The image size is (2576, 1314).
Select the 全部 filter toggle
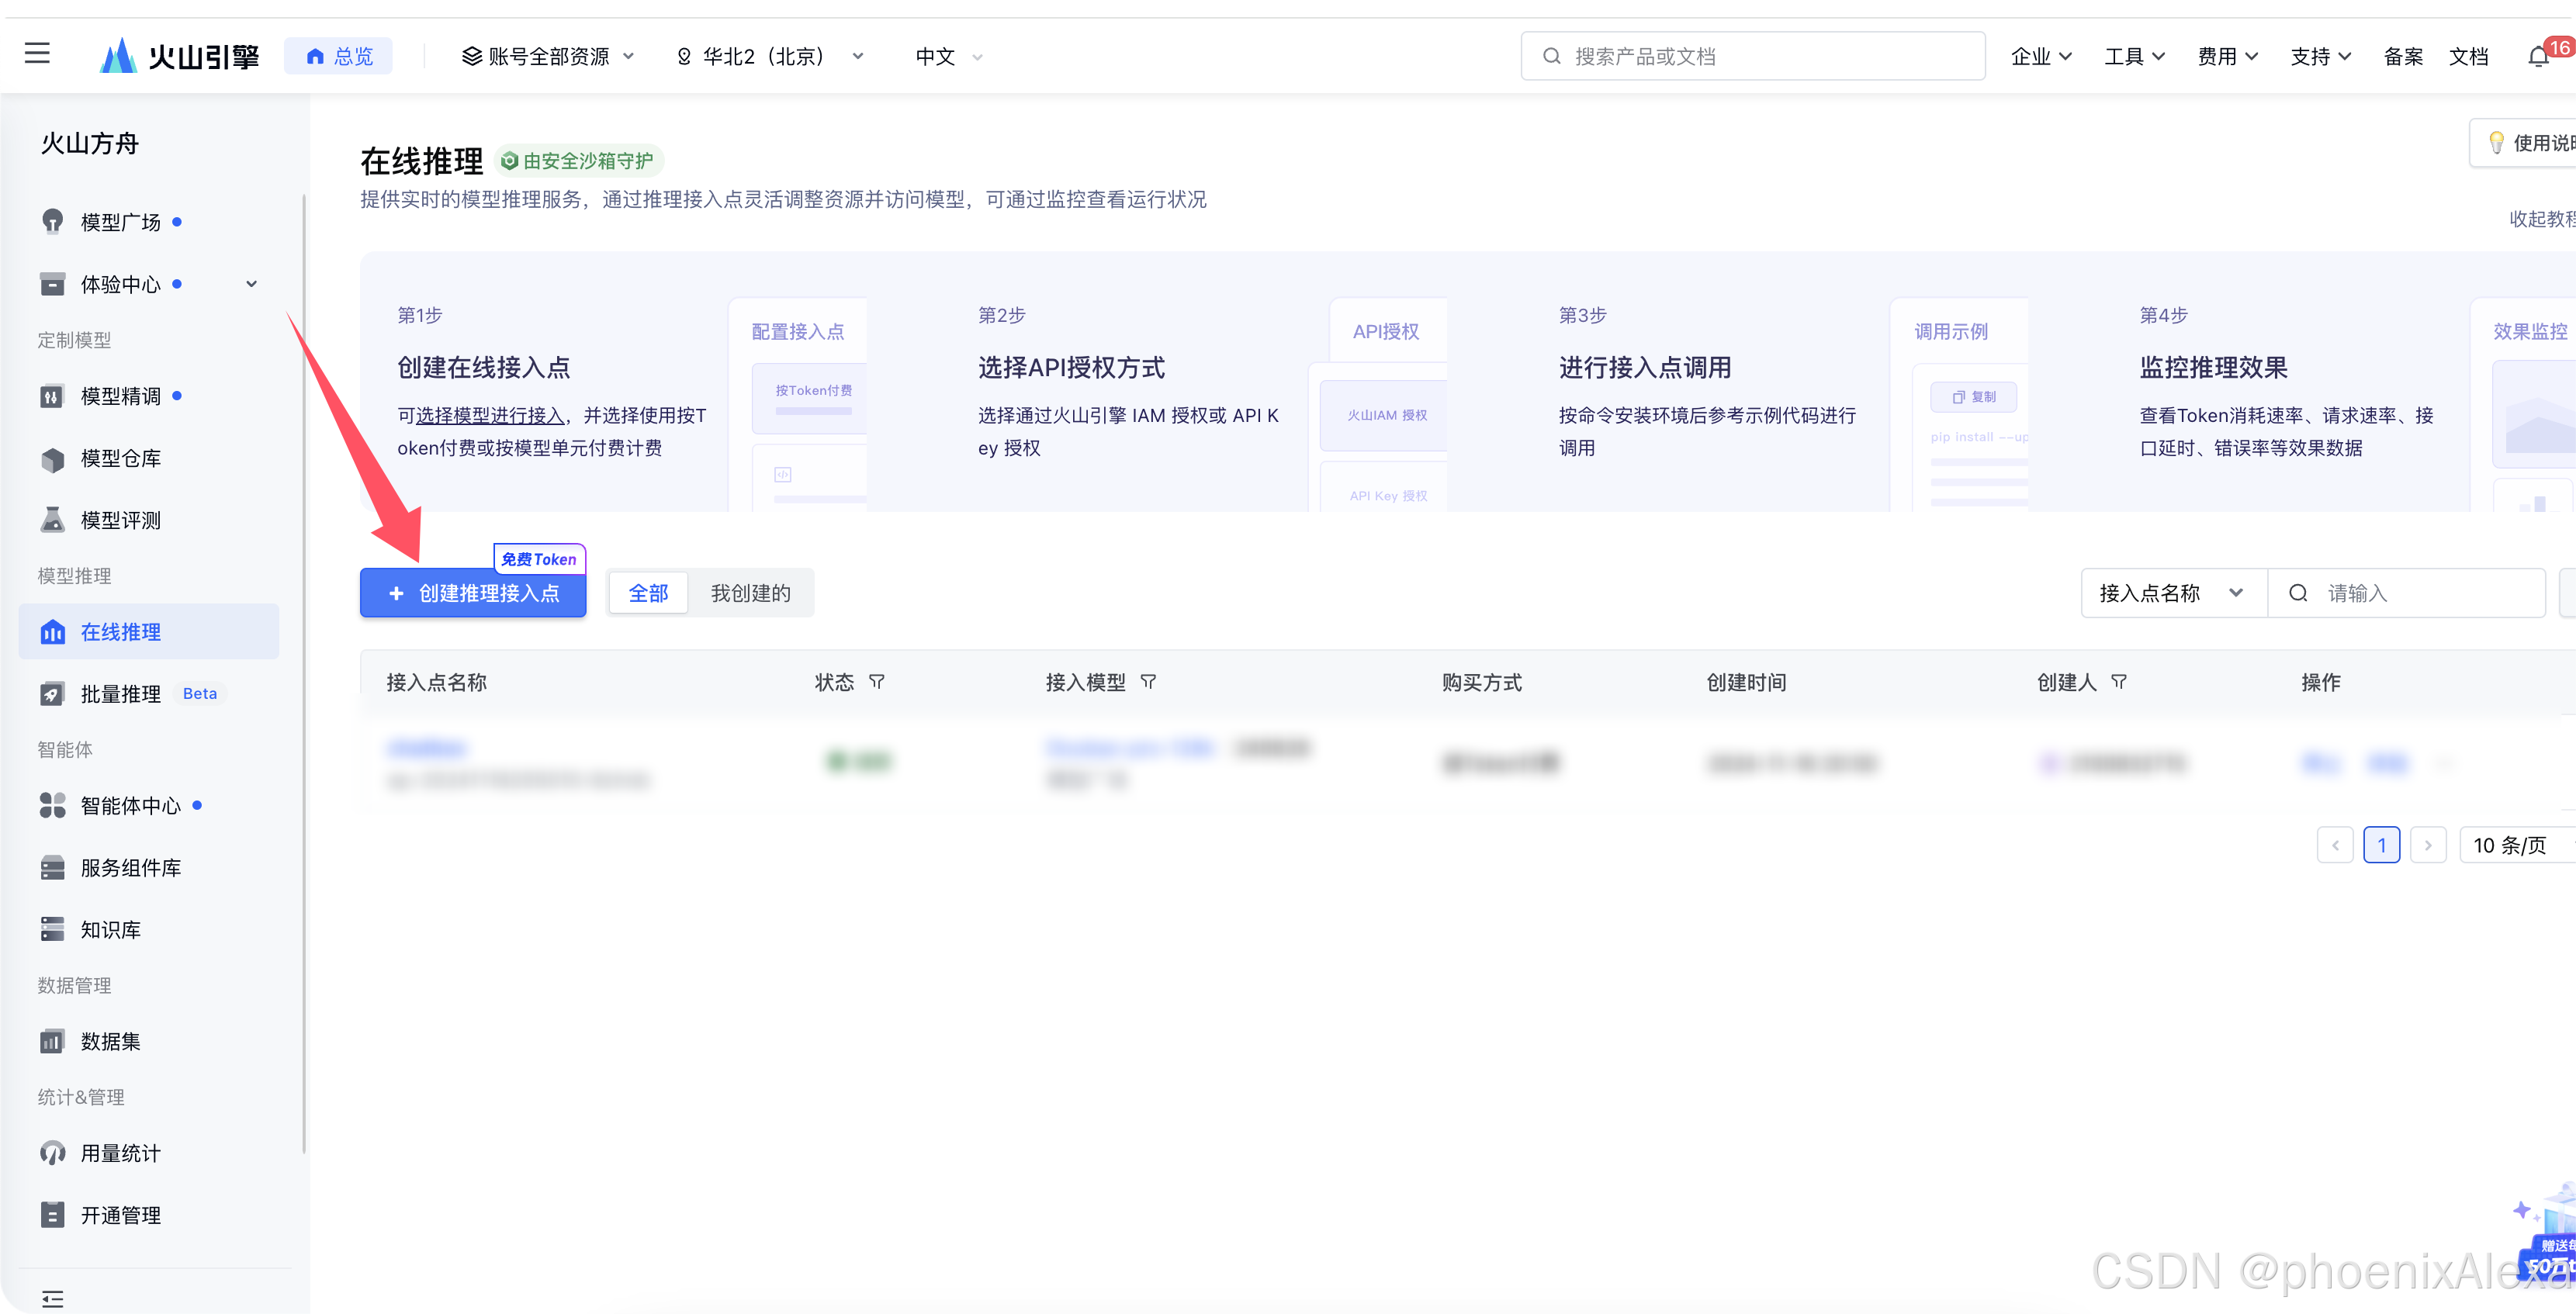[648, 593]
